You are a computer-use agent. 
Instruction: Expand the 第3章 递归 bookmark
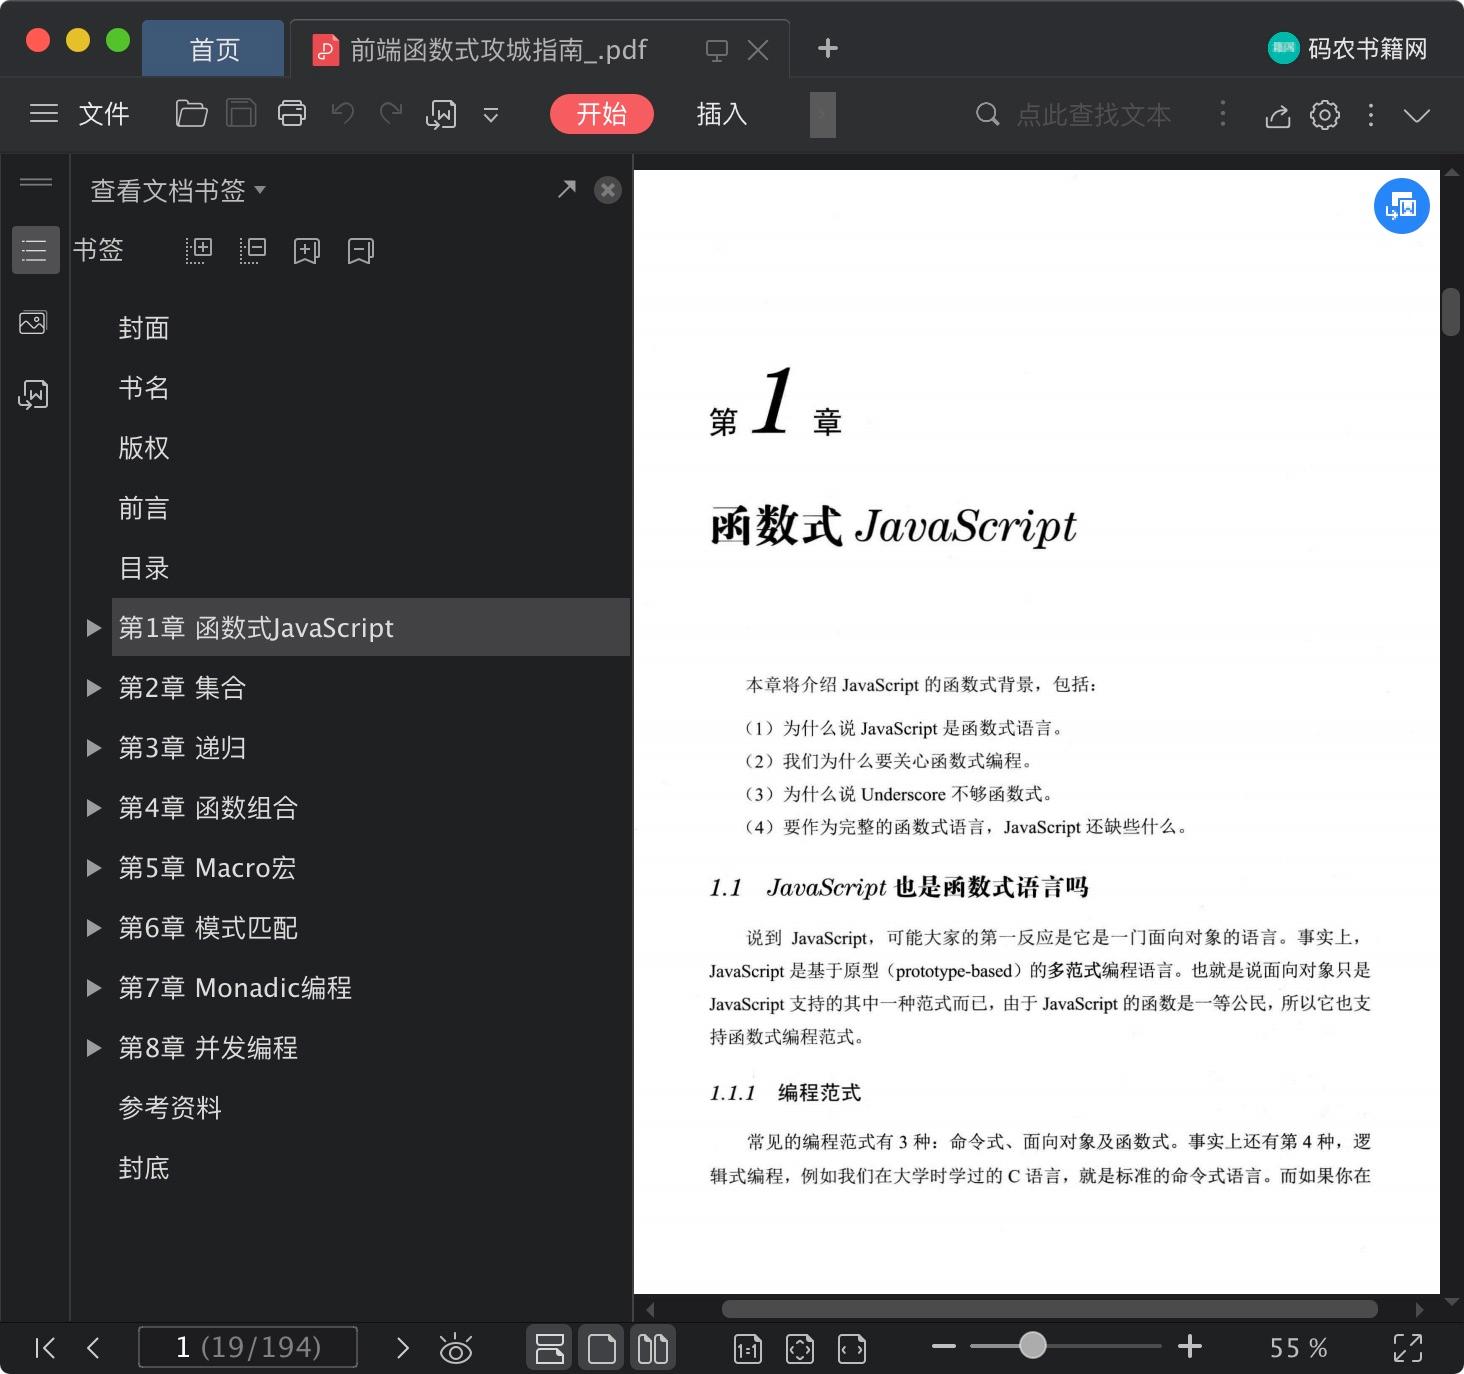tap(94, 748)
